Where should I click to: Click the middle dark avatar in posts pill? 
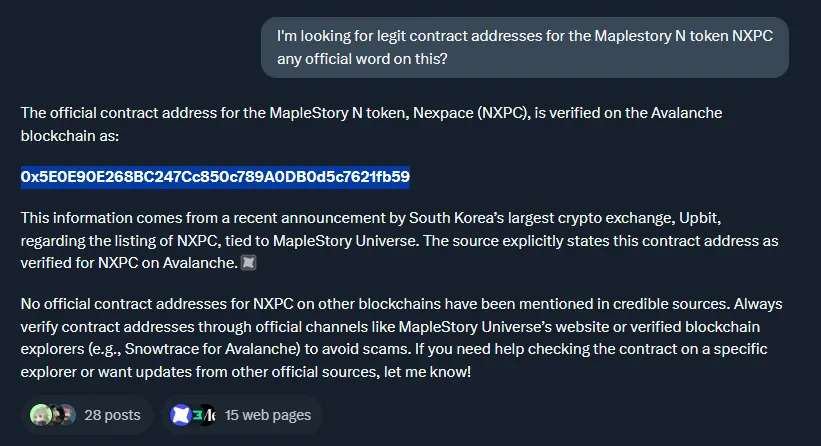(56, 415)
